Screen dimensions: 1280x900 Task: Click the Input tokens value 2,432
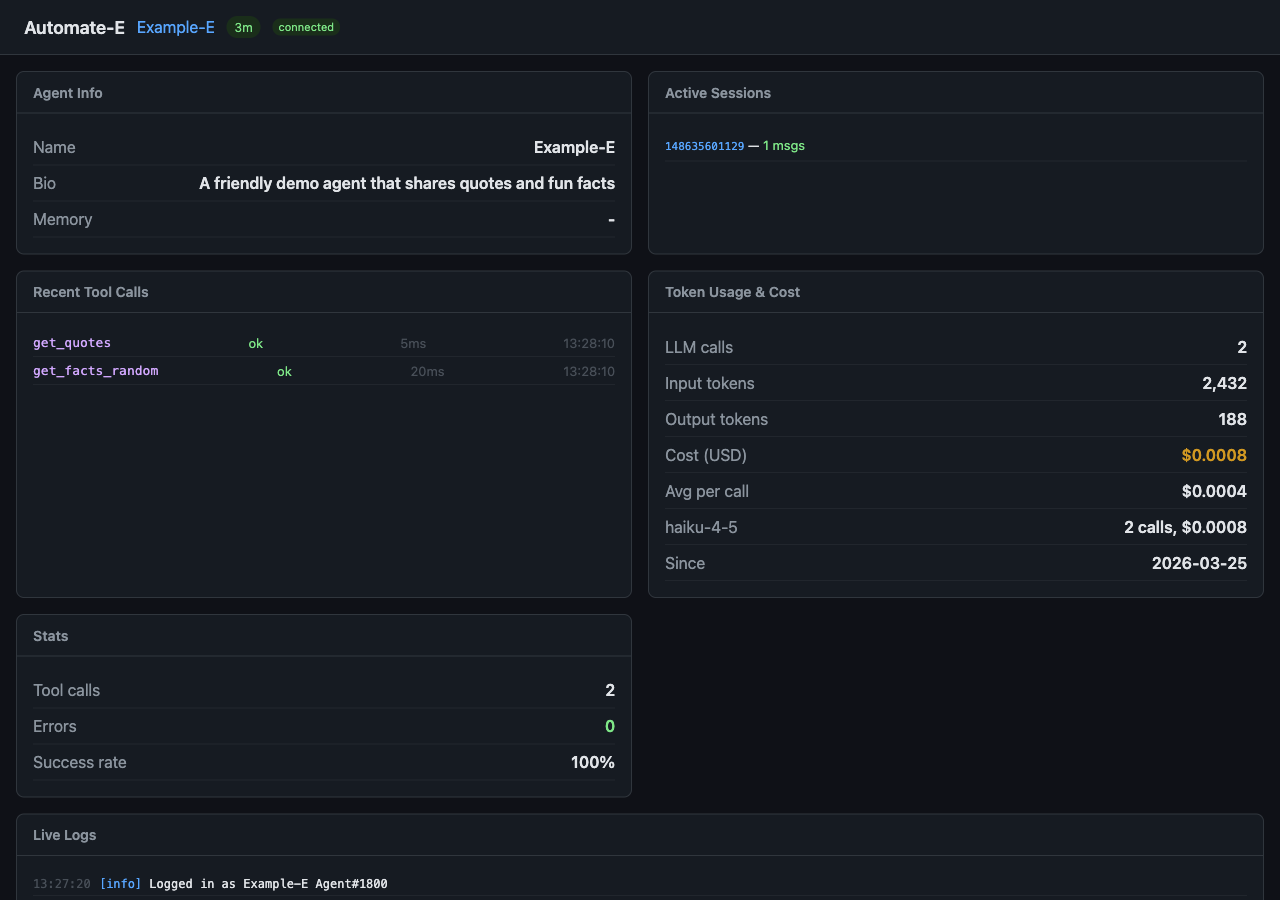coord(1224,383)
